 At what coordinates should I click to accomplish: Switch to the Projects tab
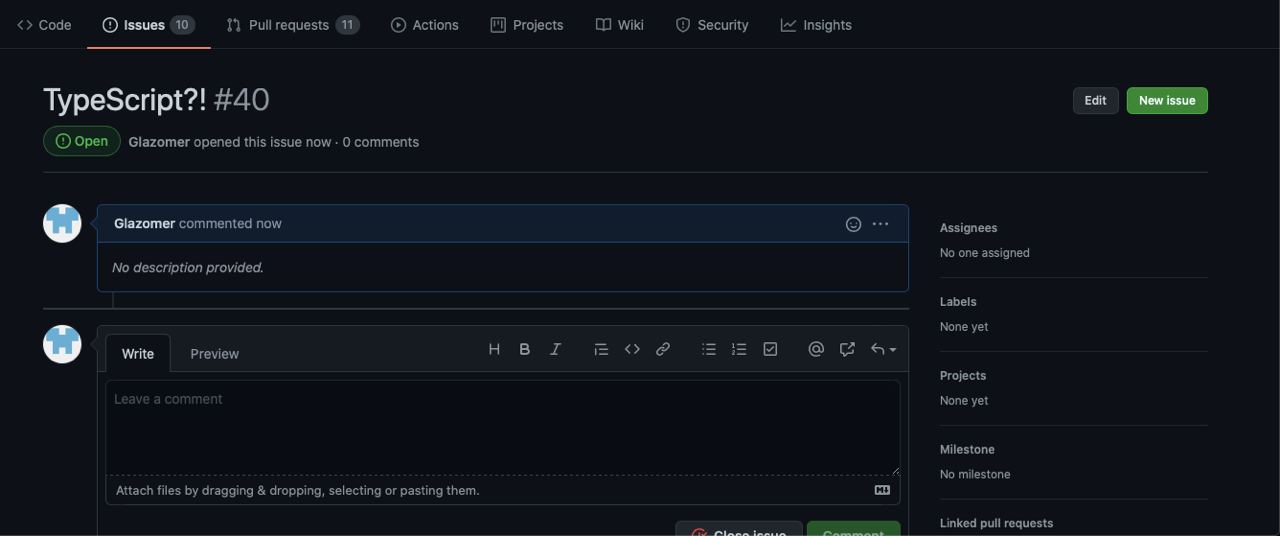(x=527, y=25)
